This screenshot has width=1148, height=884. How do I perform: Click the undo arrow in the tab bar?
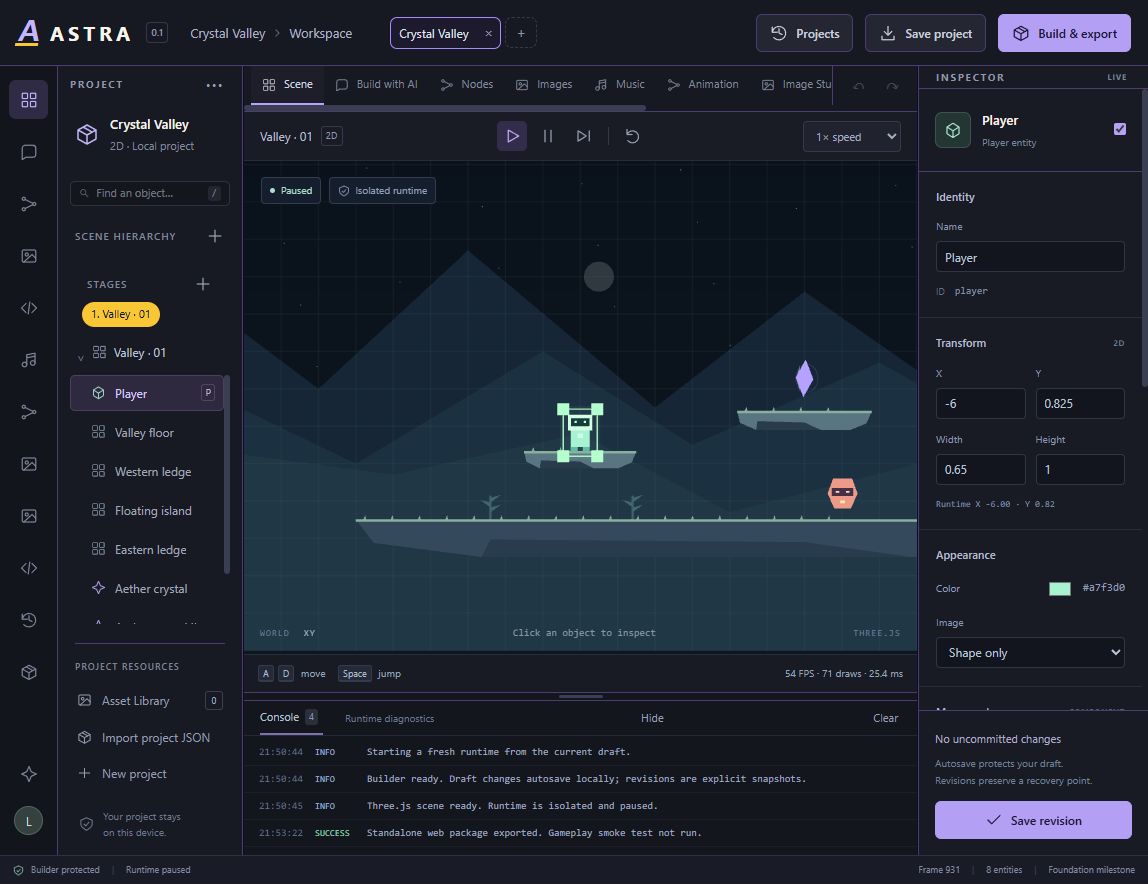tap(858, 86)
